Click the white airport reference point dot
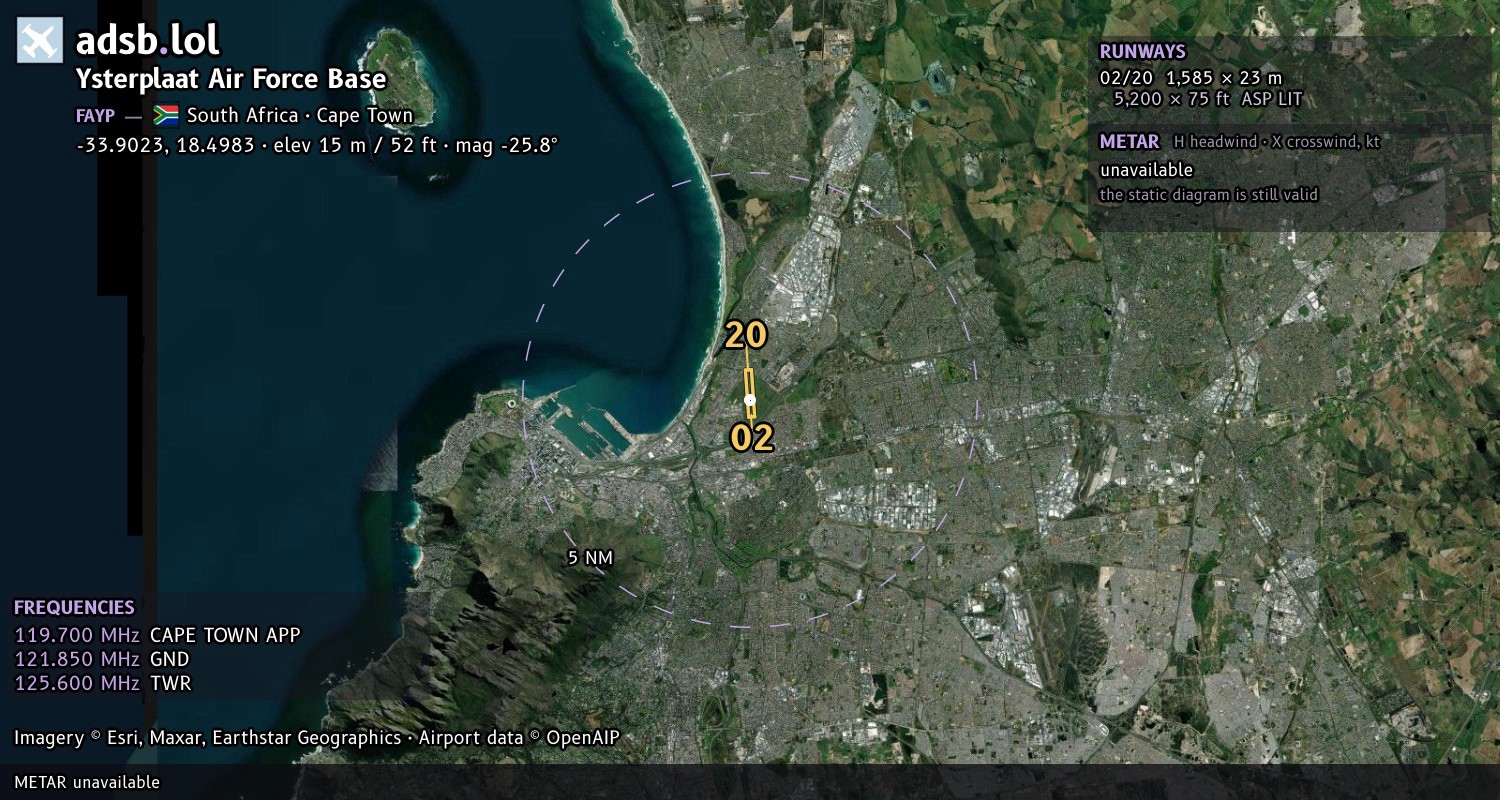The width and height of the screenshot is (1500, 800). 750,400
